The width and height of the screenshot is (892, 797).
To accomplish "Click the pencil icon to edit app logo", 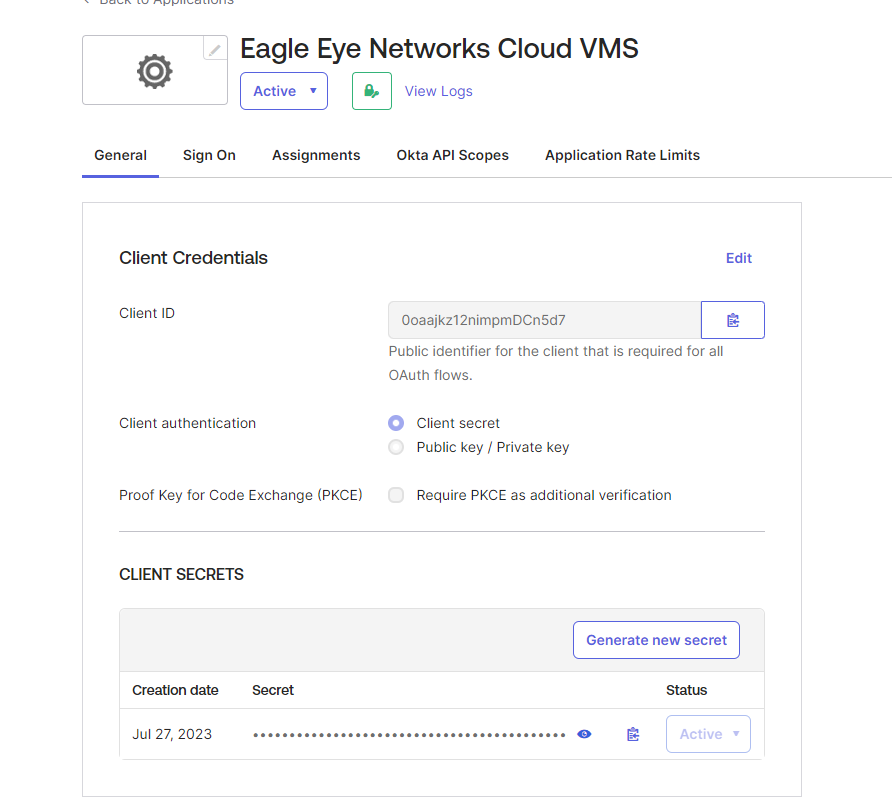I will click(x=215, y=48).
